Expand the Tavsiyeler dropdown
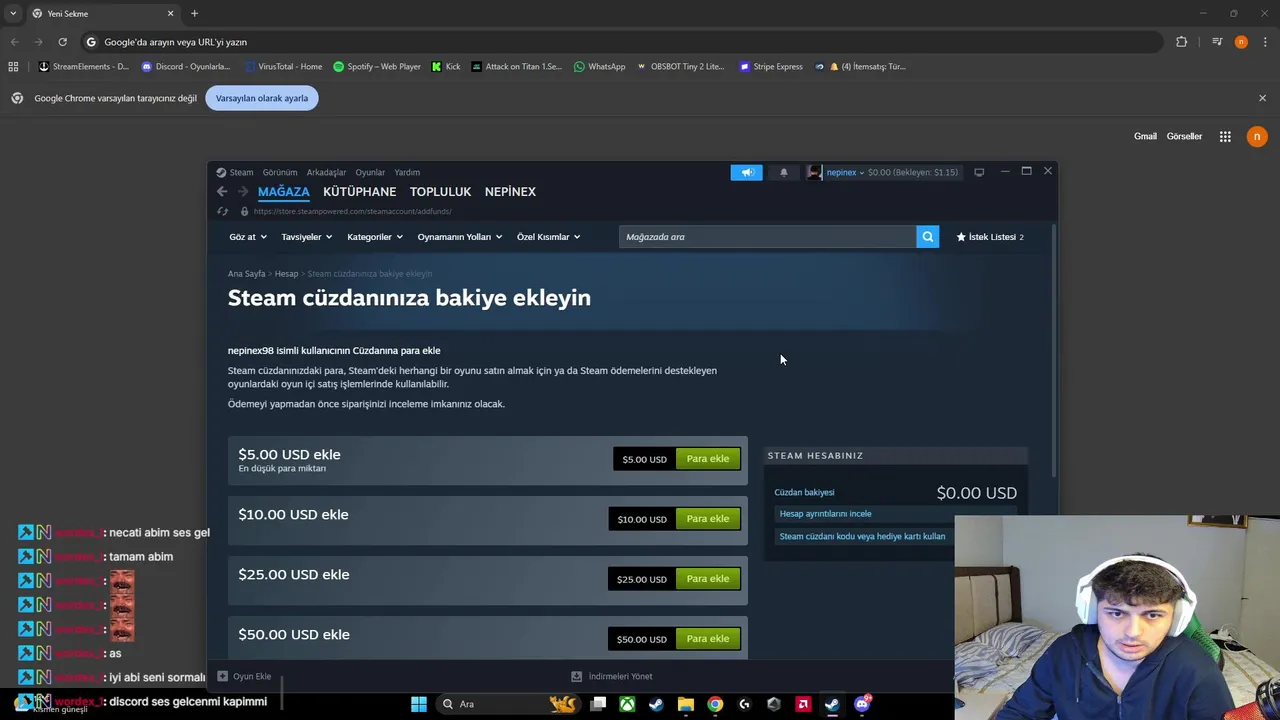 point(307,237)
